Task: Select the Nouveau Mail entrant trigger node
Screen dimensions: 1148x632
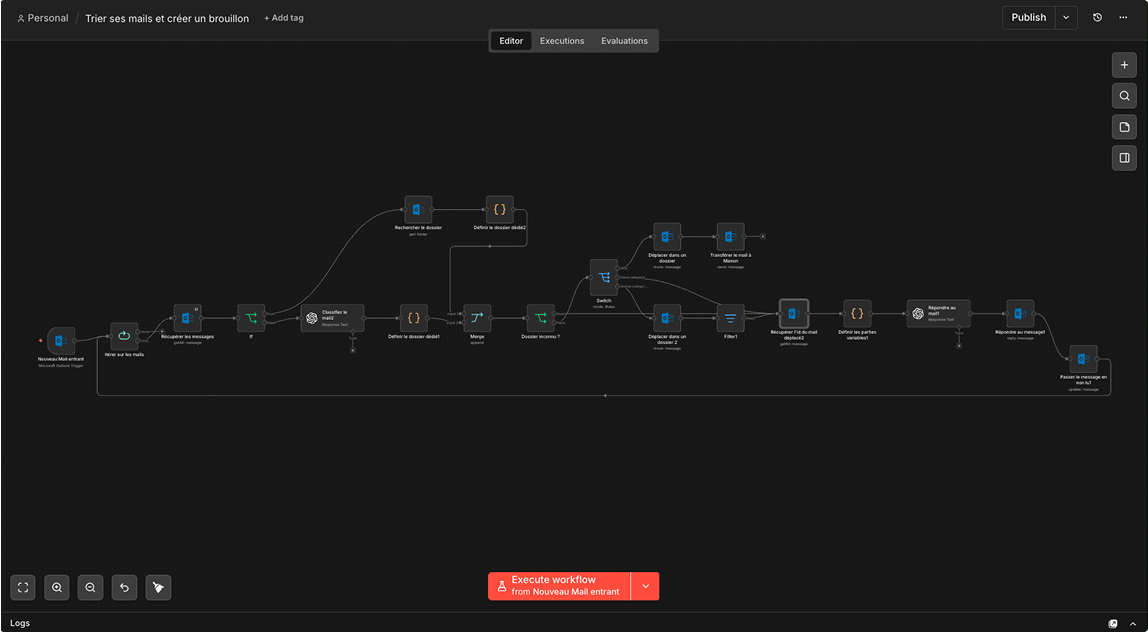Action: pyautogui.click(x=62, y=341)
